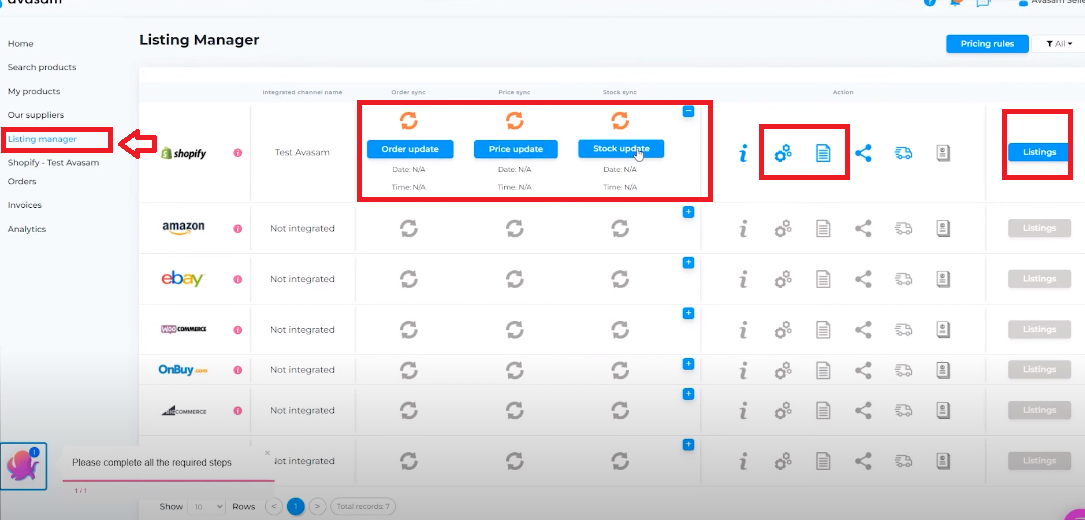This screenshot has width=1085, height=520.
Task: Click Amazon settings gears icon
Action: click(x=783, y=228)
